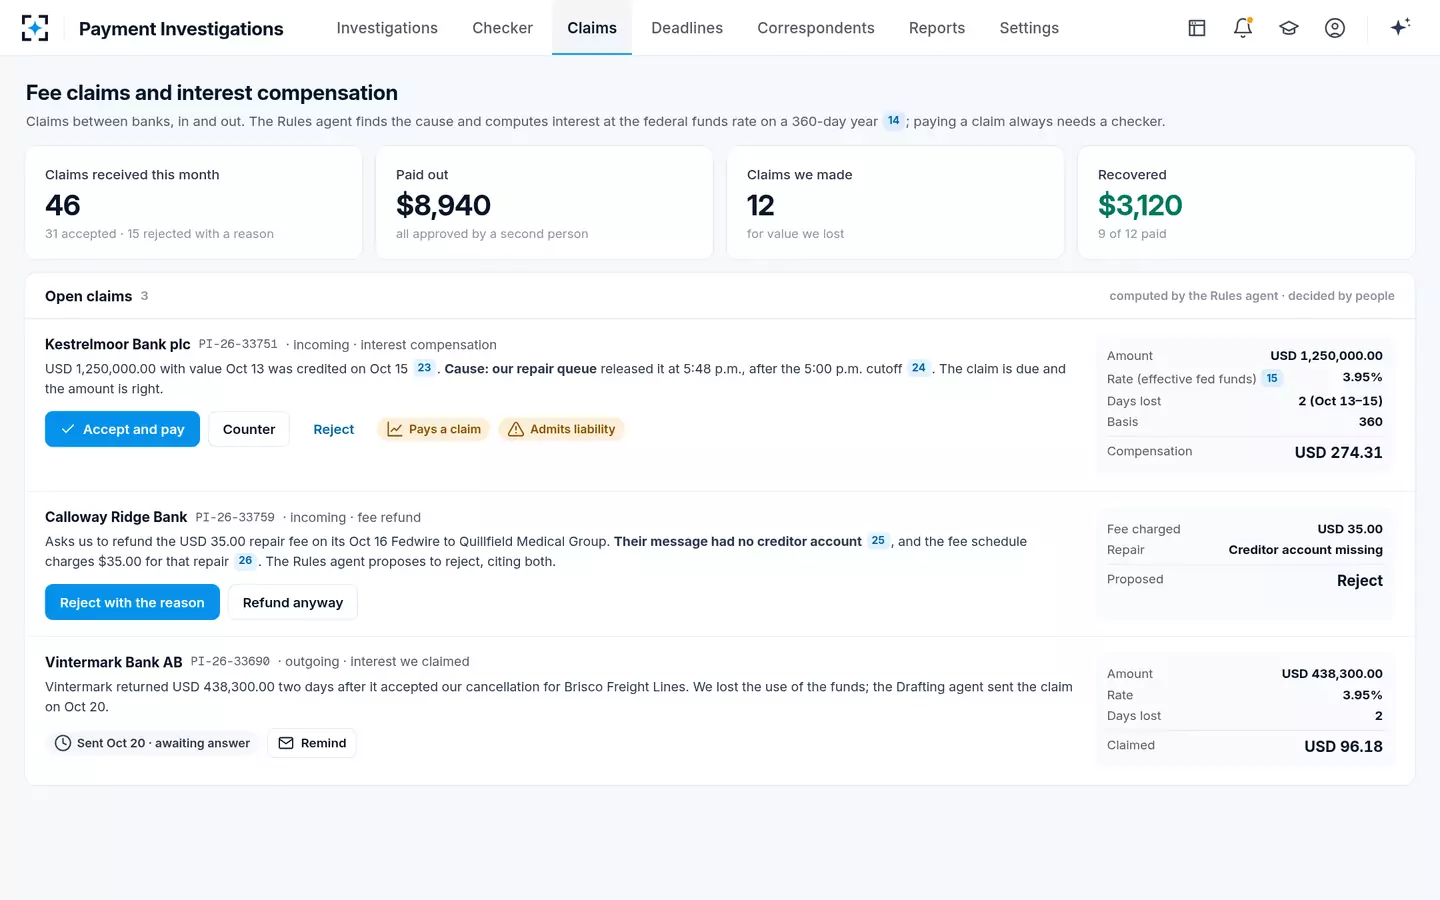Screen dimensions: 1440x900
Task: Accept and pay the Kestrelmoor claim
Action: [x=122, y=429]
